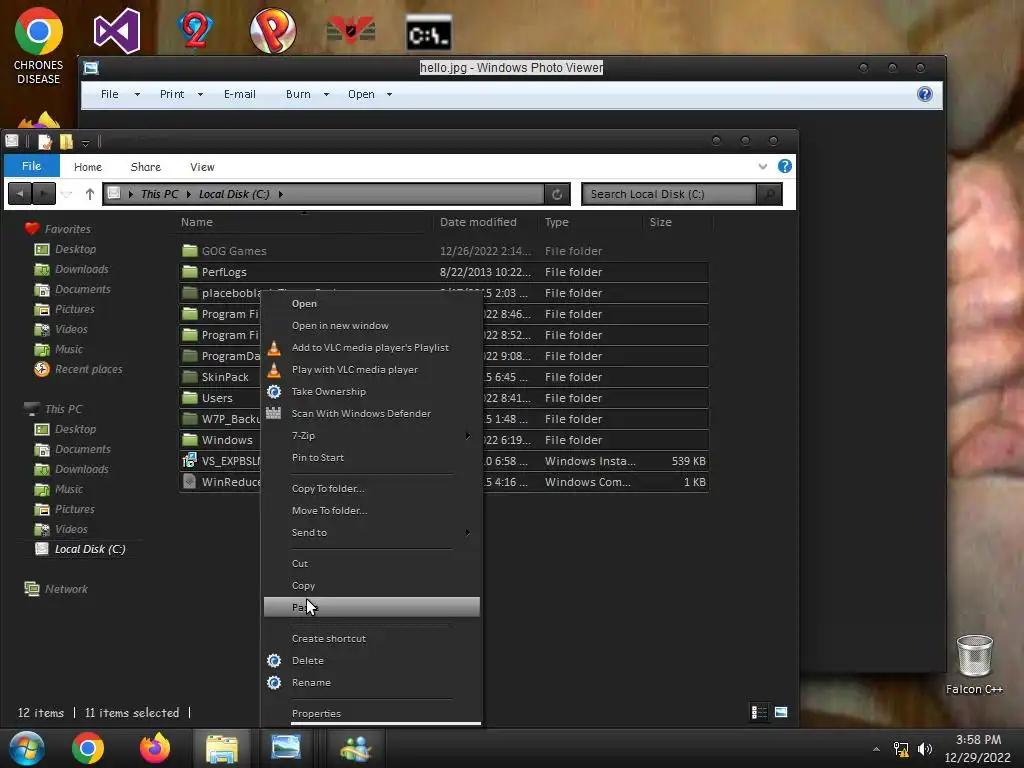Expand the Local Disk (C:) breadcrumb arrow
This screenshot has height=768, width=1024.
[281, 194]
